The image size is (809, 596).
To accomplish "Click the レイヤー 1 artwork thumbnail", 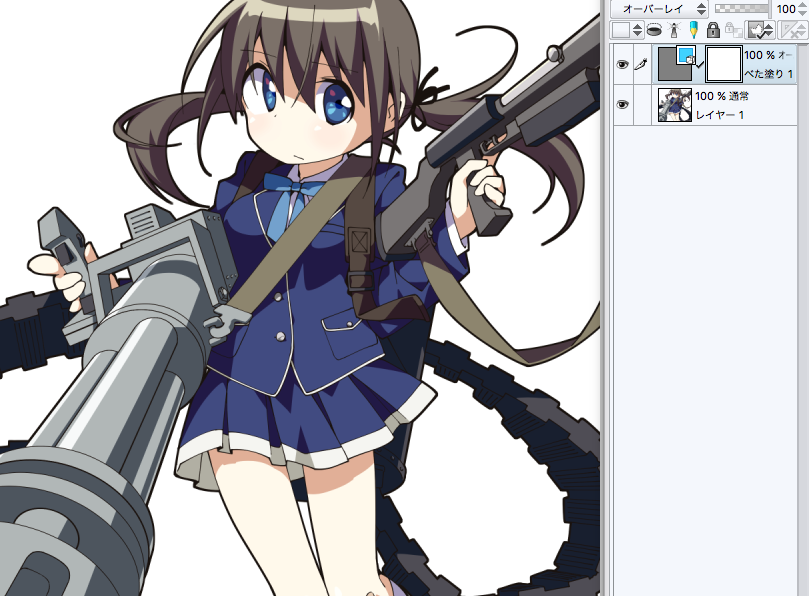I will tap(675, 105).
